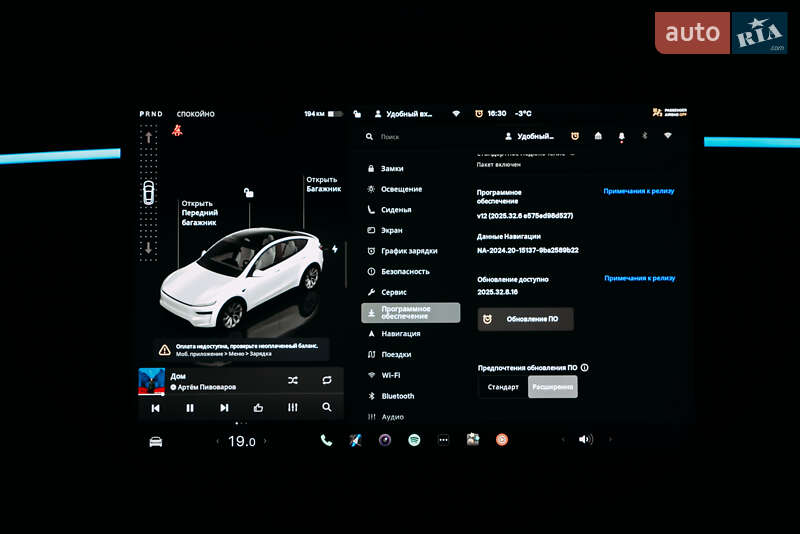The width and height of the screenshot is (800, 534).
Task: Open notifications via bell icon
Action: pos(621,136)
